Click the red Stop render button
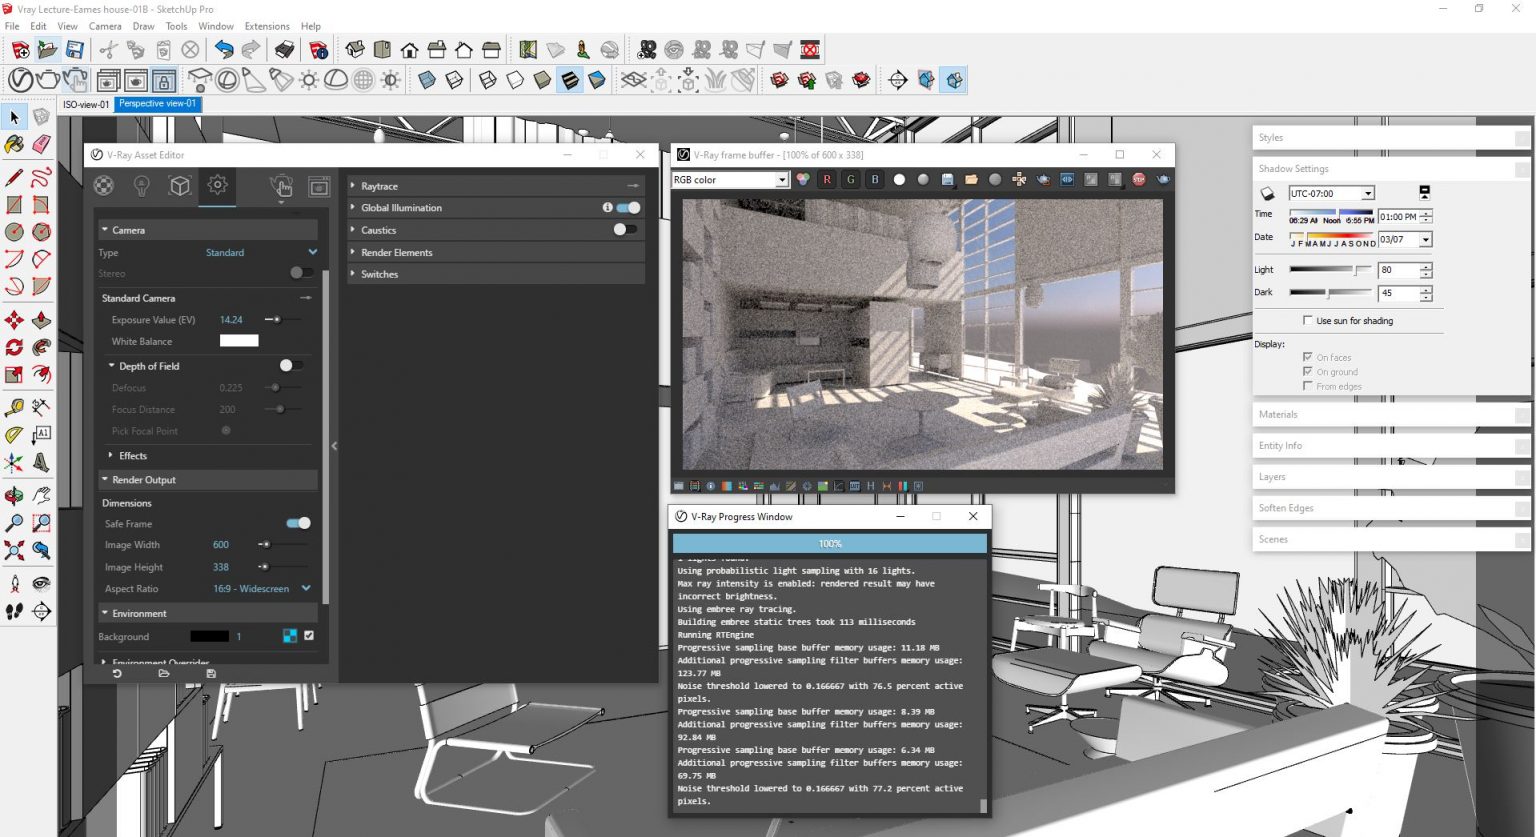Screen dimensions: 1536x837 pyautogui.click(x=1138, y=180)
